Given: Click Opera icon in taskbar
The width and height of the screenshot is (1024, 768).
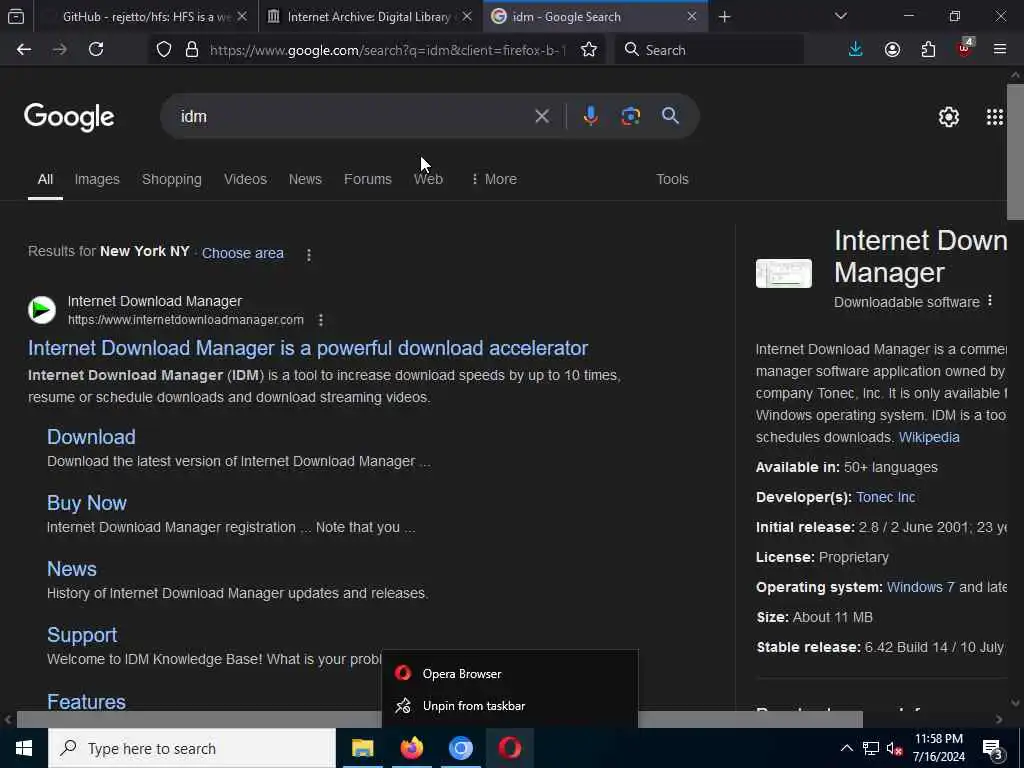Looking at the screenshot, I should 510,748.
